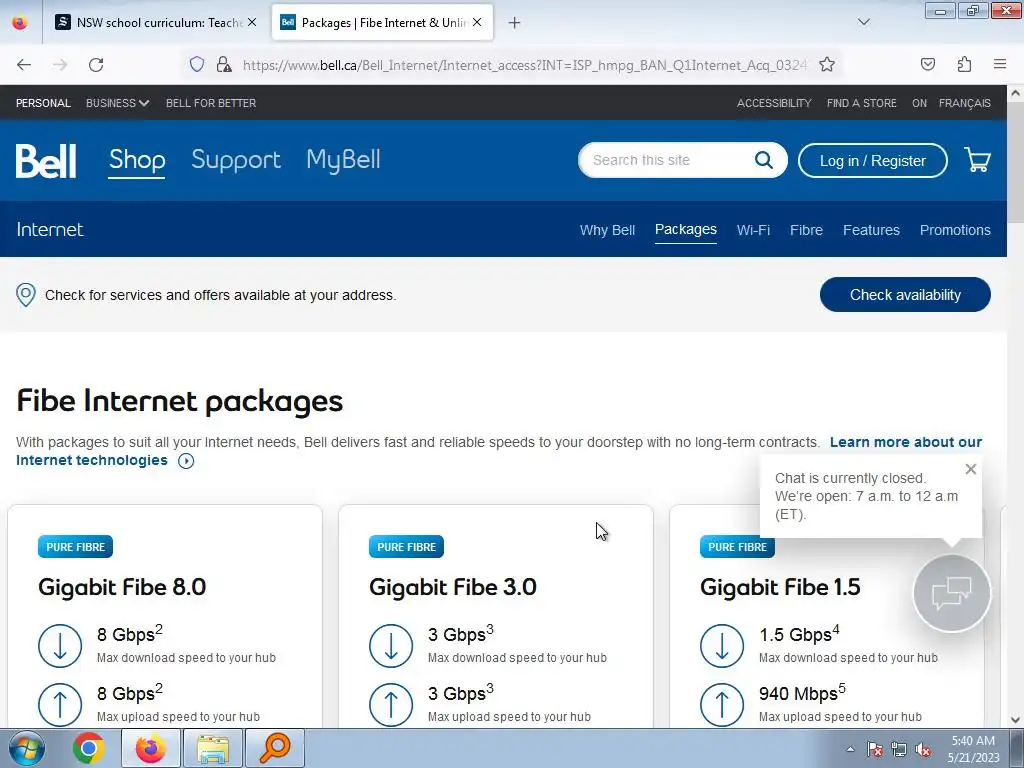Image resolution: width=1024 pixels, height=768 pixels.
Task: Open the extensions puzzle icon
Action: (964, 64)
